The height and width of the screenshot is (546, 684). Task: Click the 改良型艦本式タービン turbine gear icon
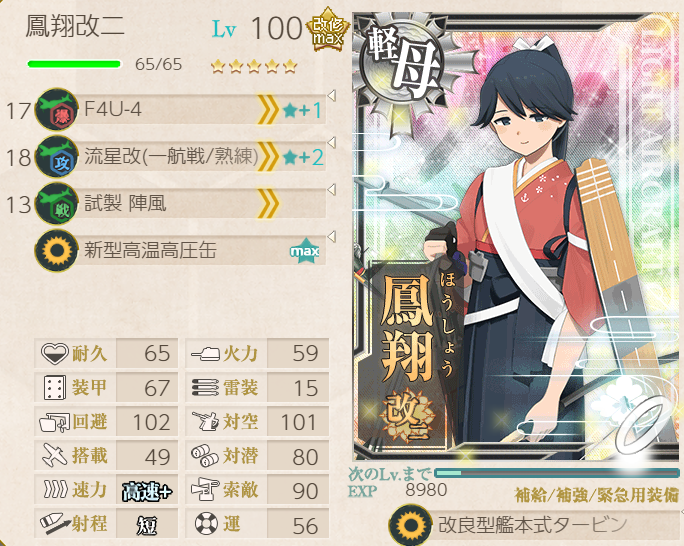point(410,525)
